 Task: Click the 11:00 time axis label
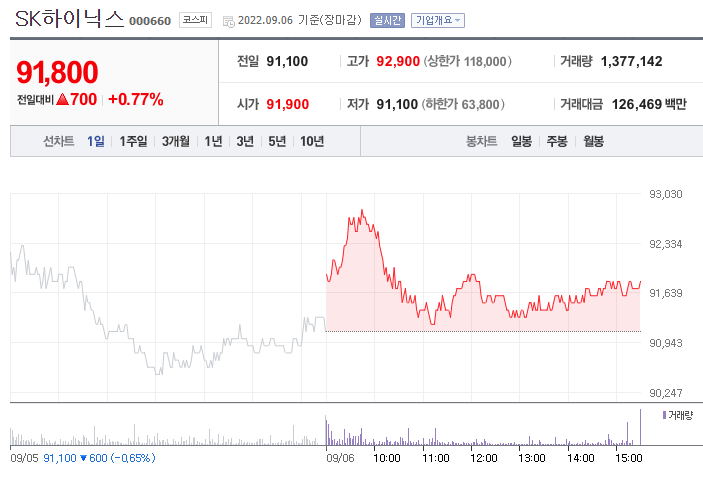[436, 458]
